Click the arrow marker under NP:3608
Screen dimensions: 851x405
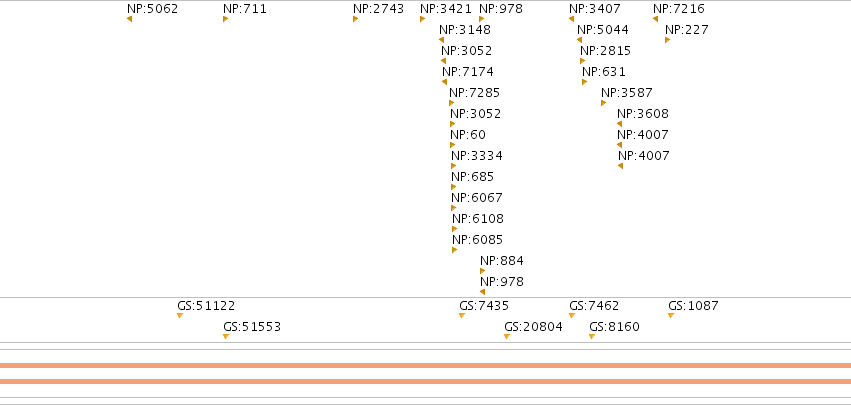point(619,124)
